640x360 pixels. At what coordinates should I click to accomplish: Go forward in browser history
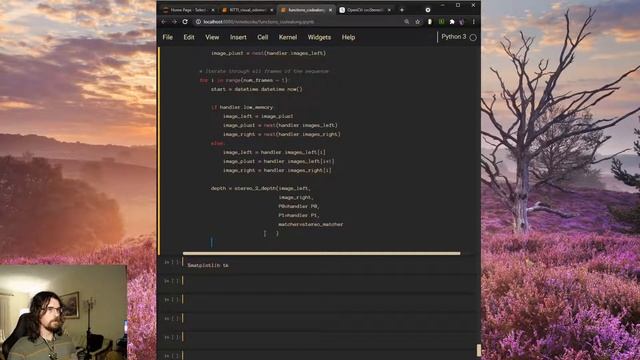(174, 22)
